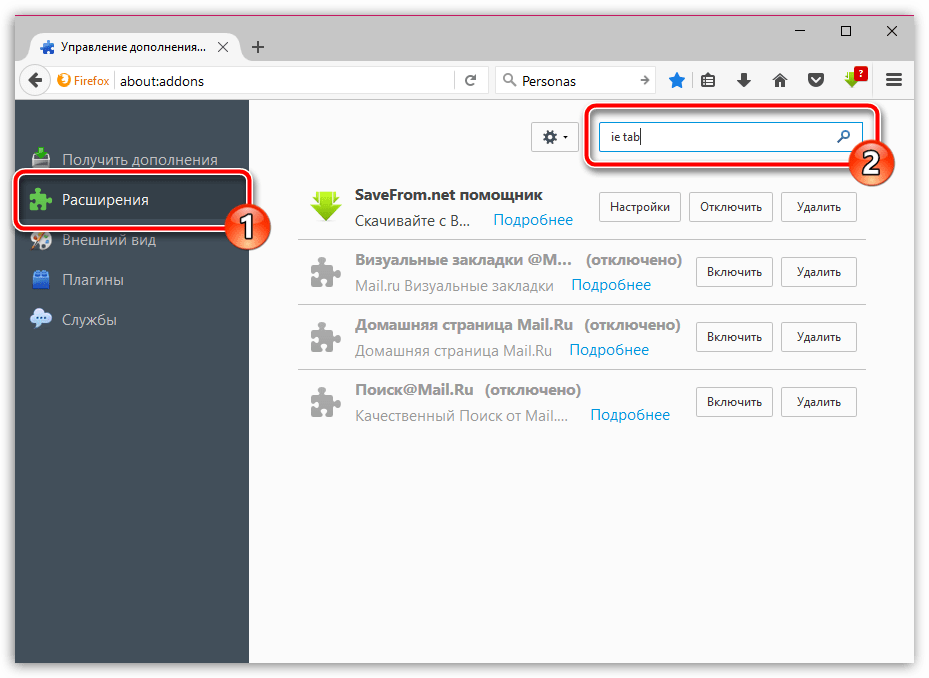Click the about:addons address bar
Screen dimensions: 929x678
[x=285, y=81]
